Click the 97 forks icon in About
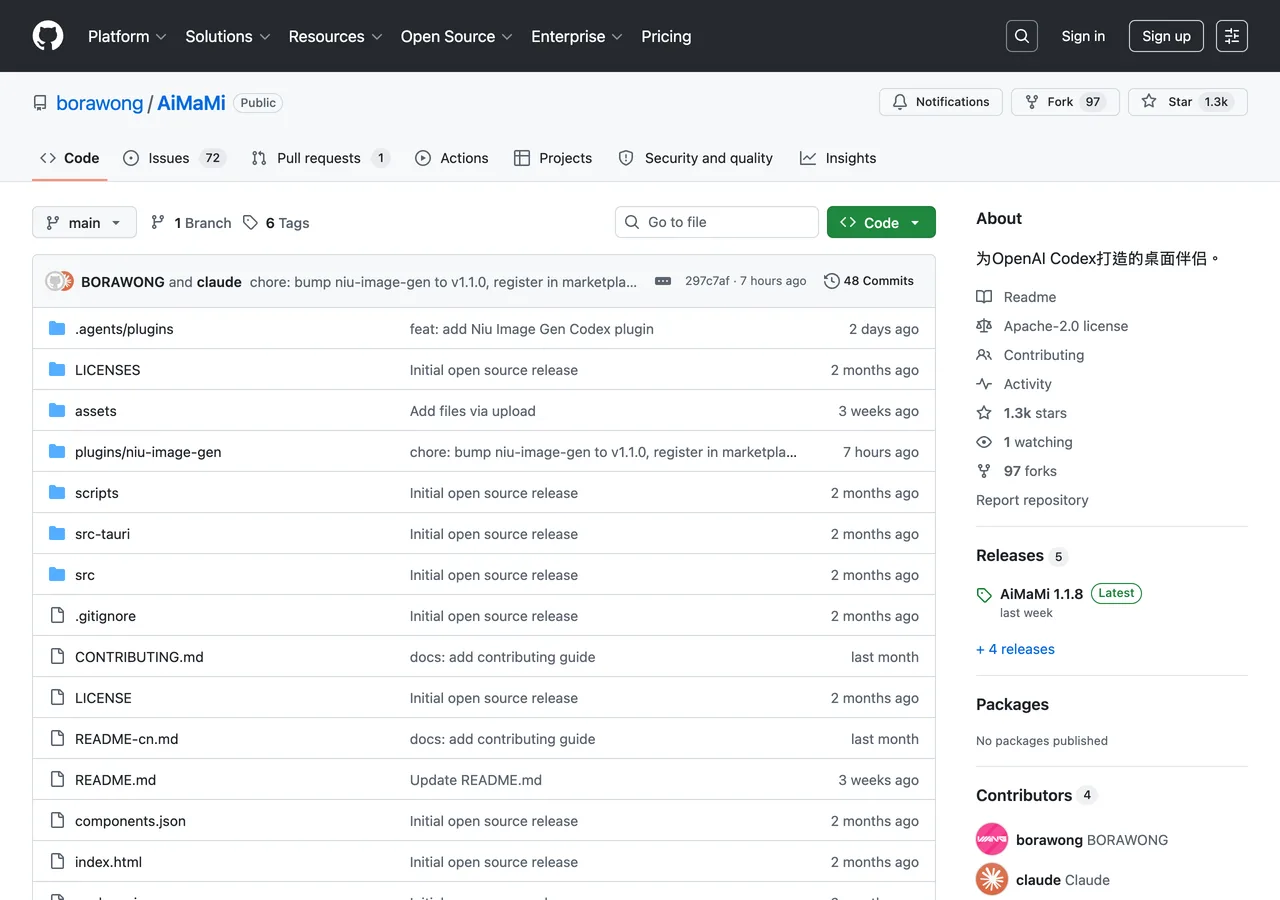Screen dimensions: 1280x900 pos(984,471)
